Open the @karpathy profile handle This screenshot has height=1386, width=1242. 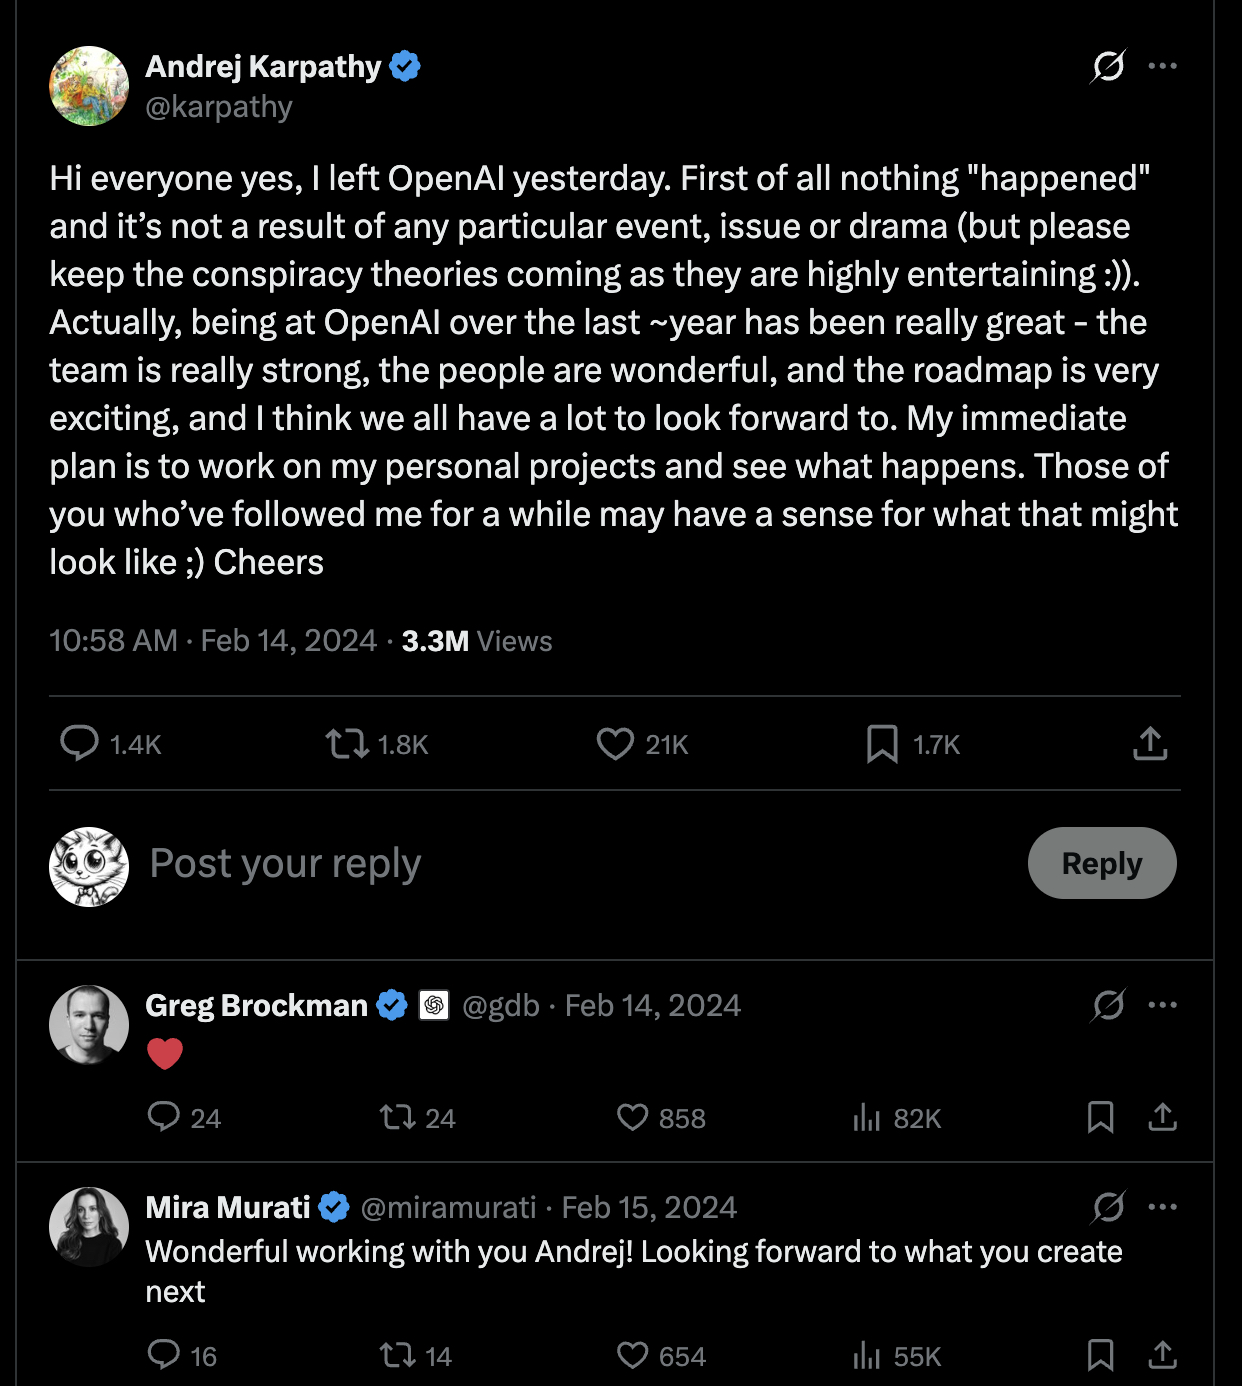pos(219,107)
